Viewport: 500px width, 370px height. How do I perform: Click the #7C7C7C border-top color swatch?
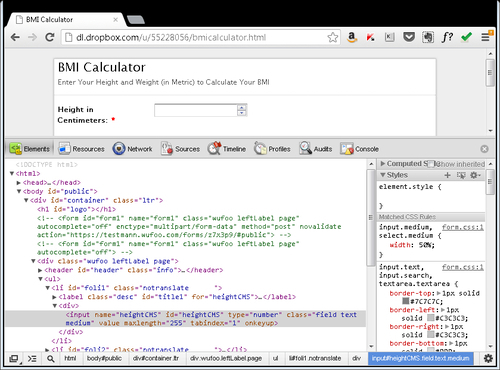(406, 301)
